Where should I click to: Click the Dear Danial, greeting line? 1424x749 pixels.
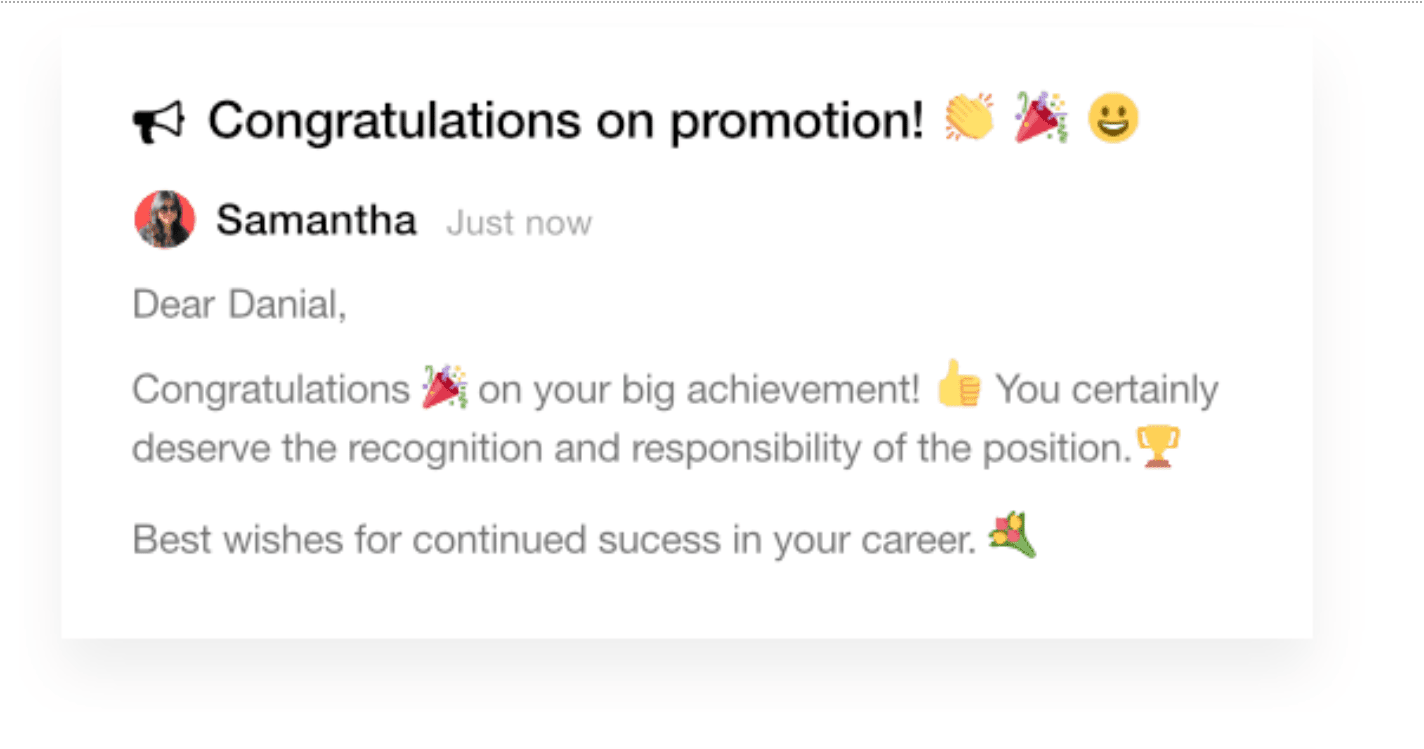coord(239,304)
